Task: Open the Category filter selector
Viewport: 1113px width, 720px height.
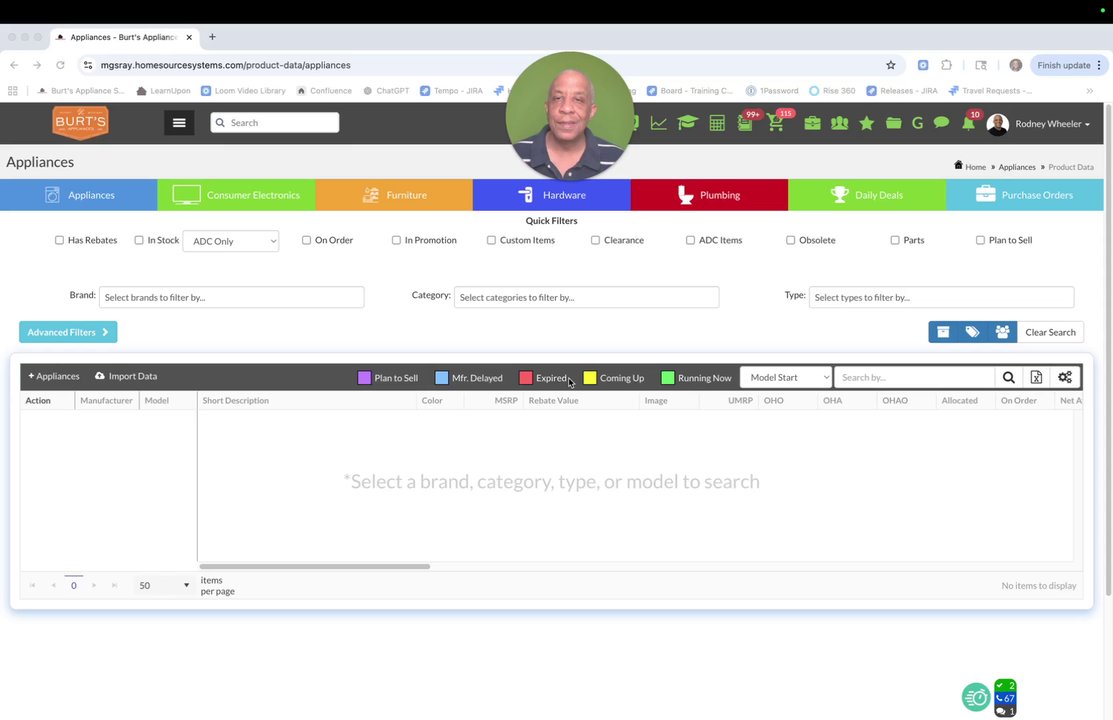Action: tap(586, 297)
